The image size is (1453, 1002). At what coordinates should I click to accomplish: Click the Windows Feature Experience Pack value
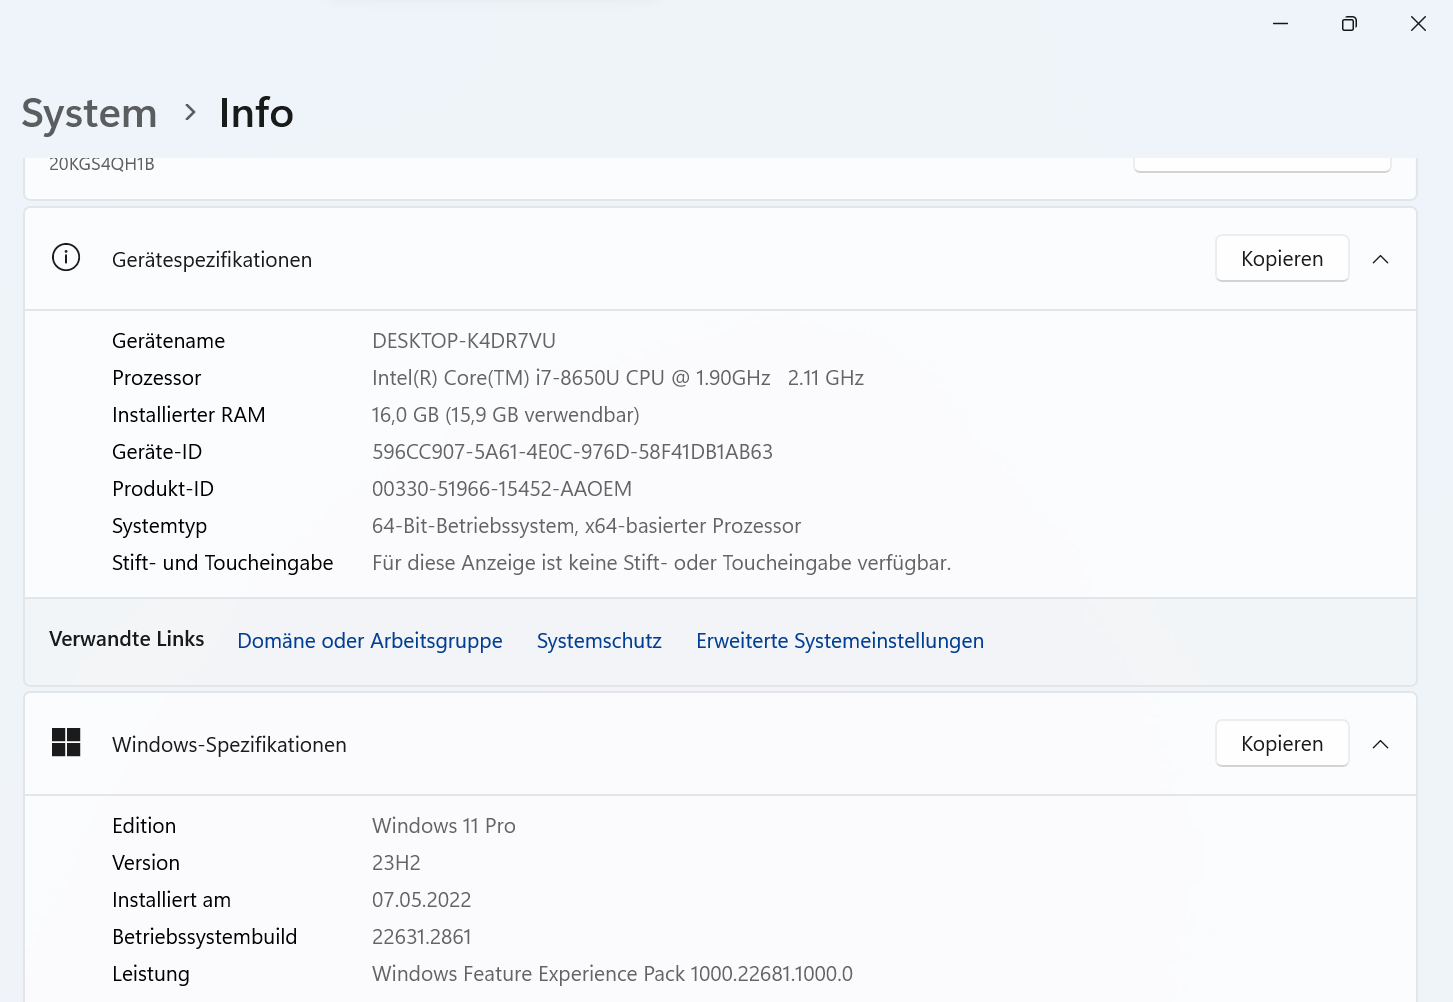point(612,974)
